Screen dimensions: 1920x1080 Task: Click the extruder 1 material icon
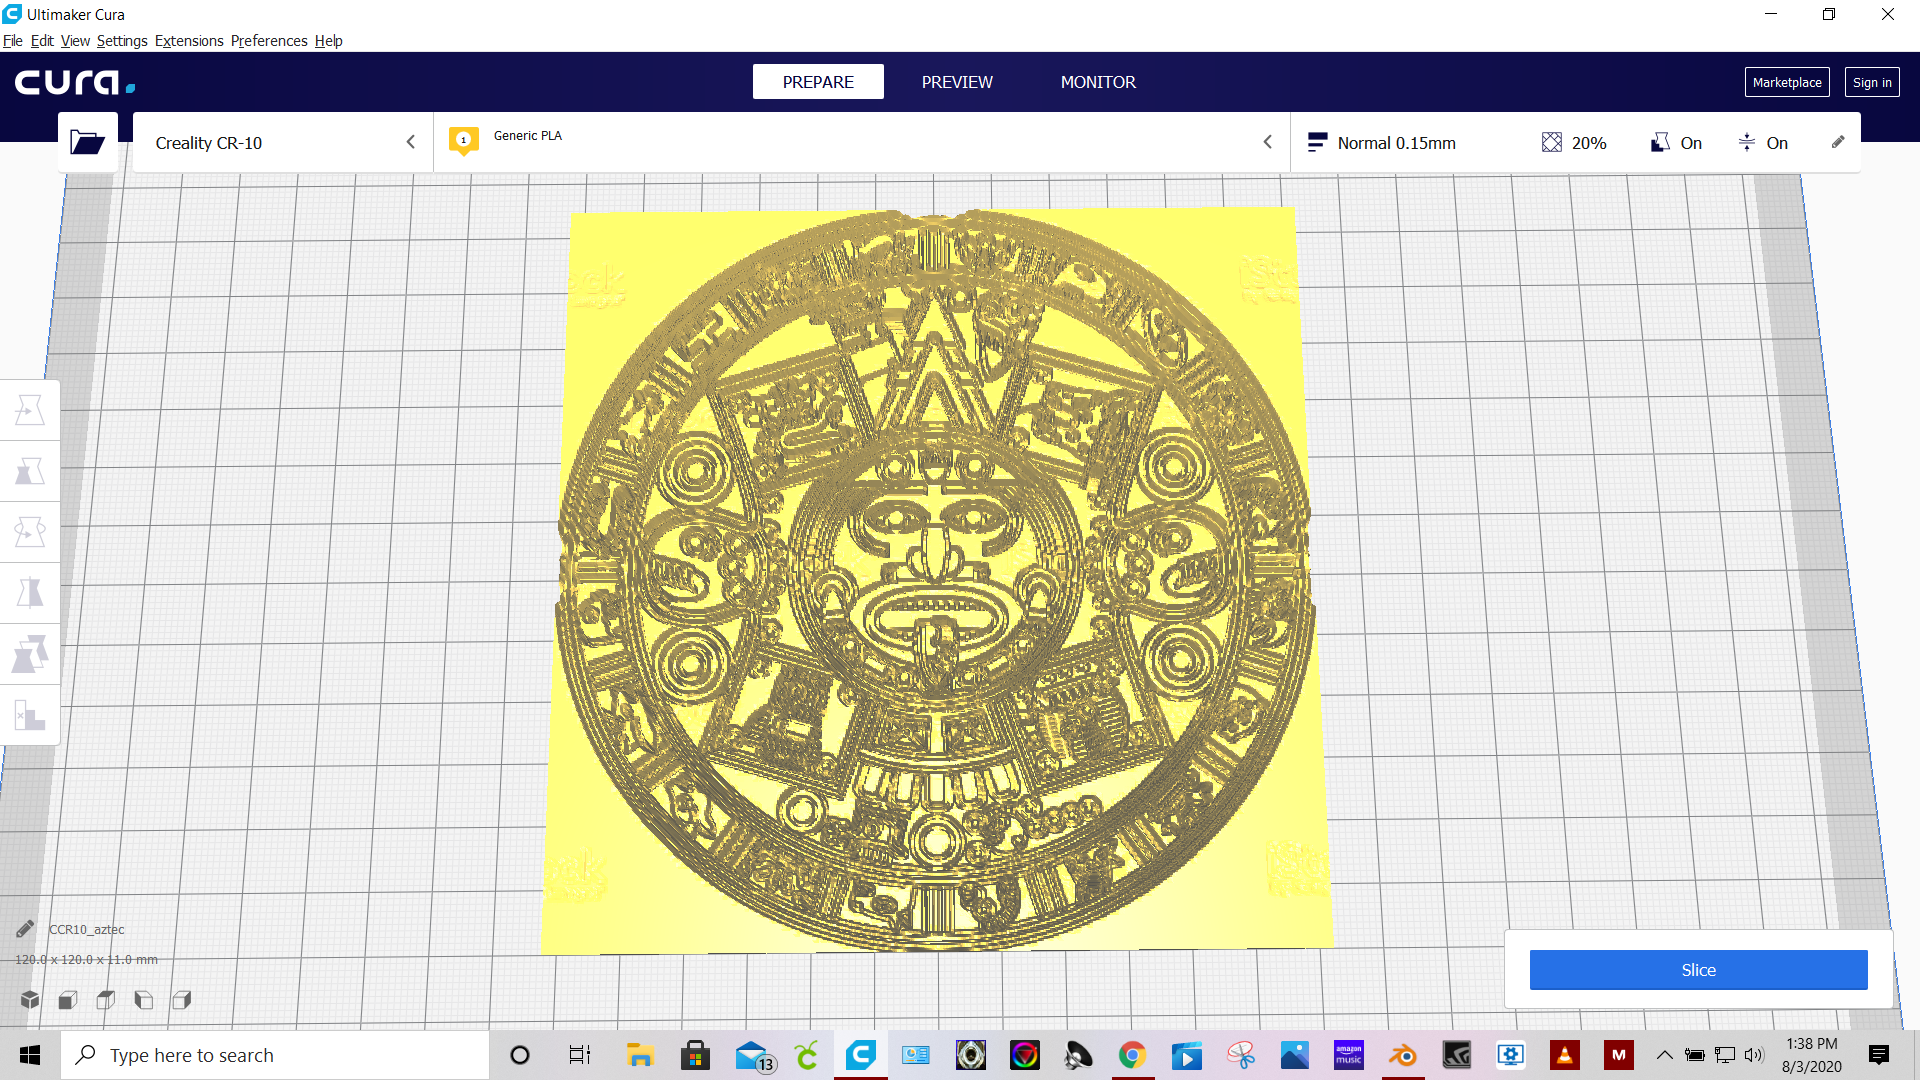[x=463, y=141]
